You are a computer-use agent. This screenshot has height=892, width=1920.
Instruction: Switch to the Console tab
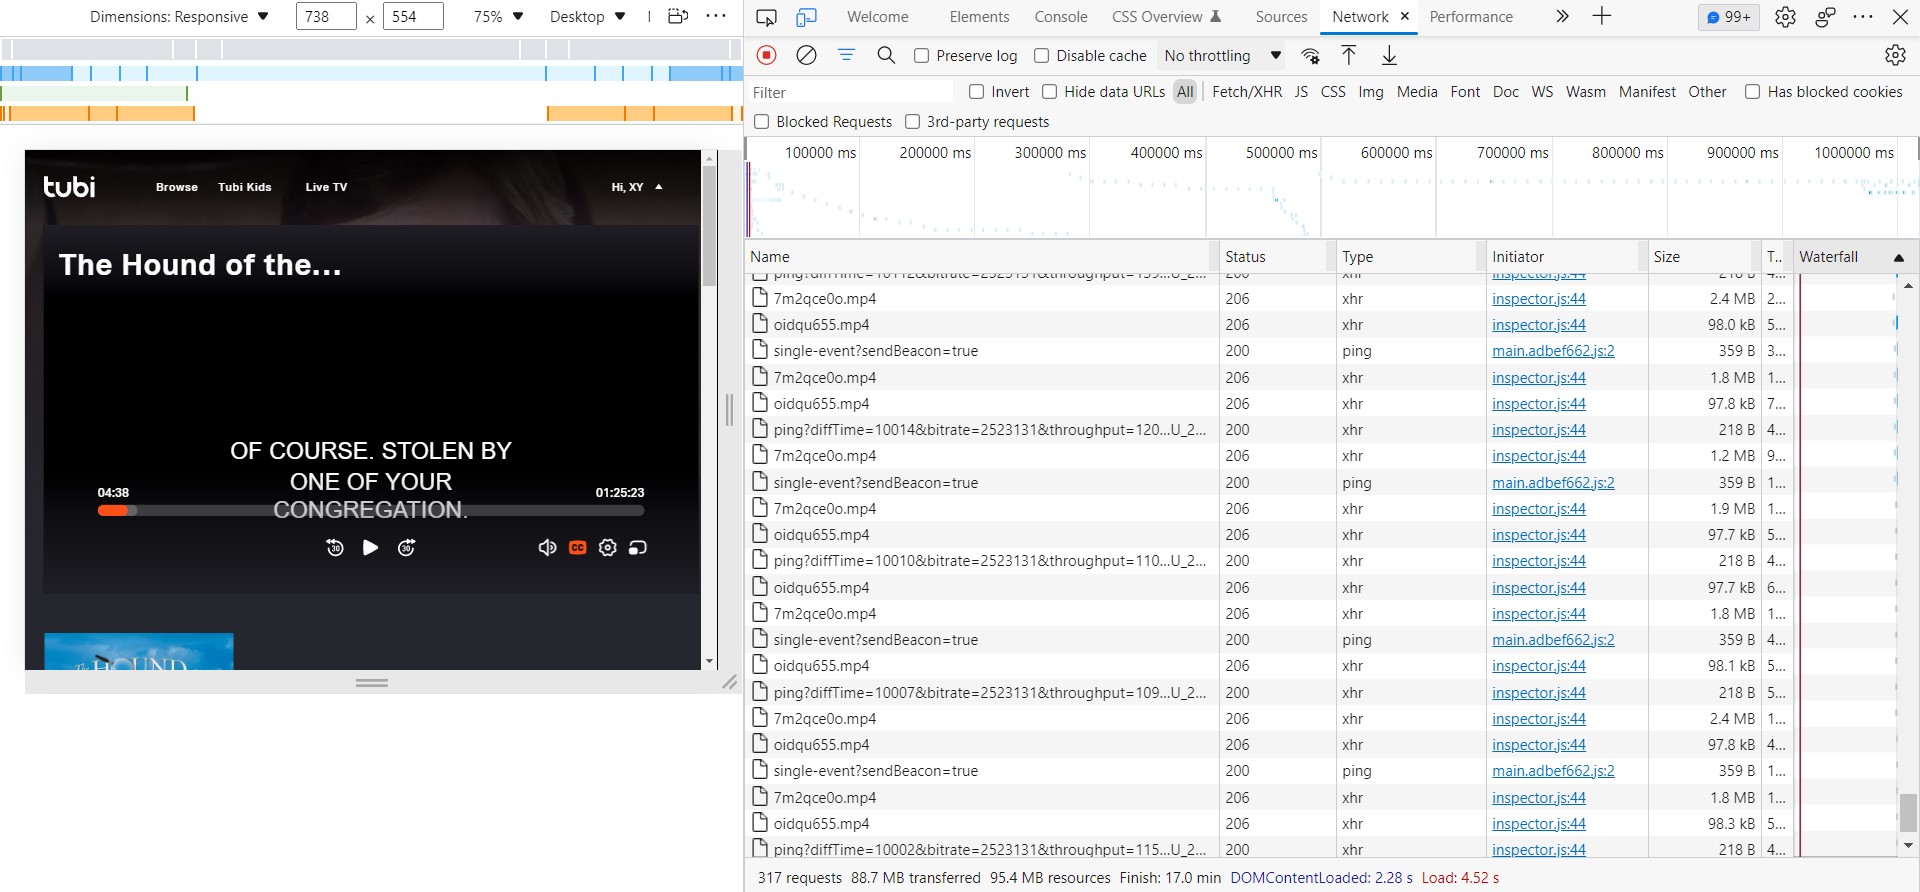1060,17
